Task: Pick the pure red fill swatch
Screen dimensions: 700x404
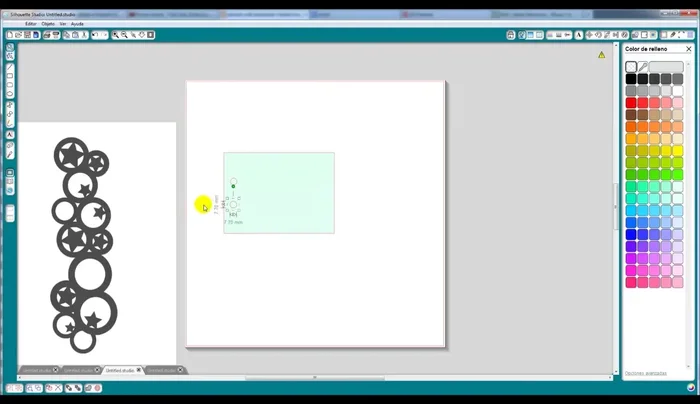Action: point(631,102)
